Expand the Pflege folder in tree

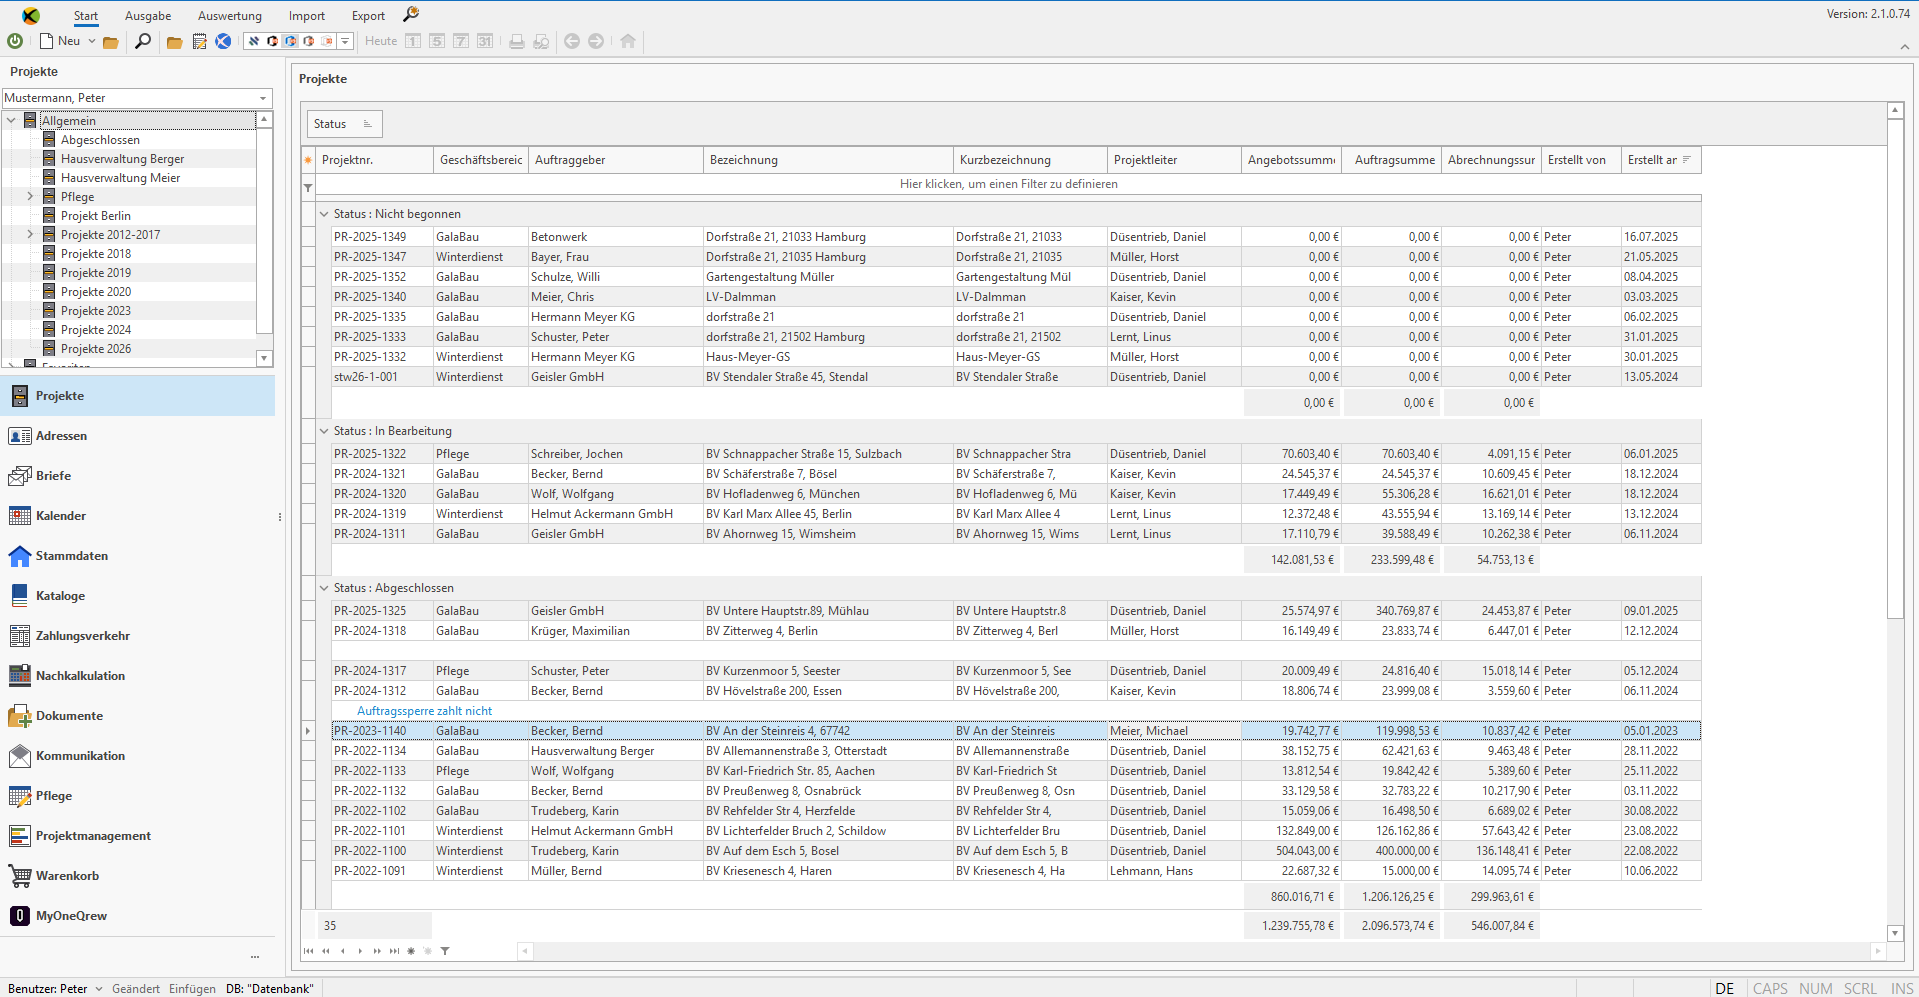(30, 197)
